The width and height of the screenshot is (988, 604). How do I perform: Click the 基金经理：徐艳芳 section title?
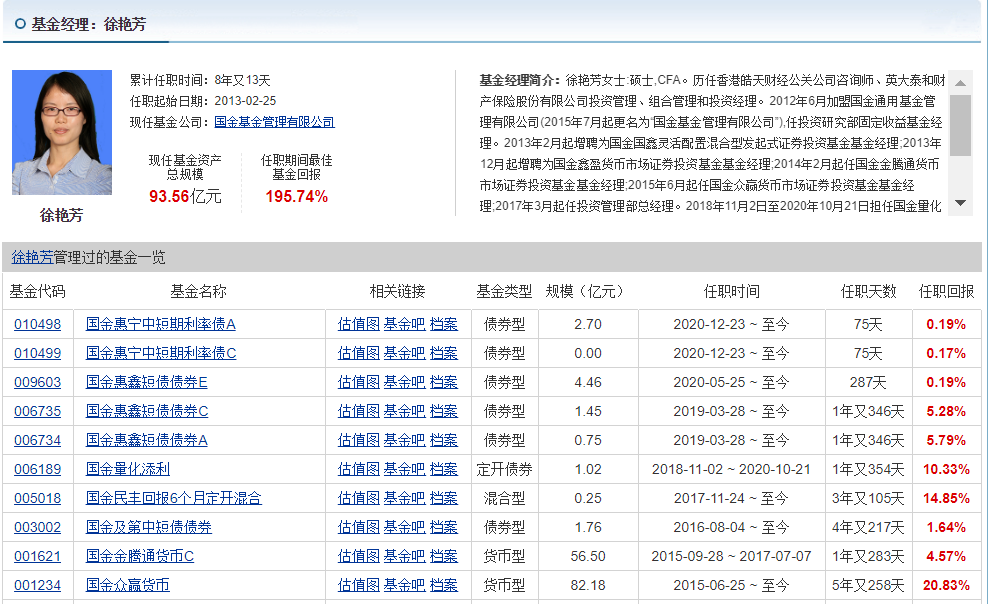(89, 25)
